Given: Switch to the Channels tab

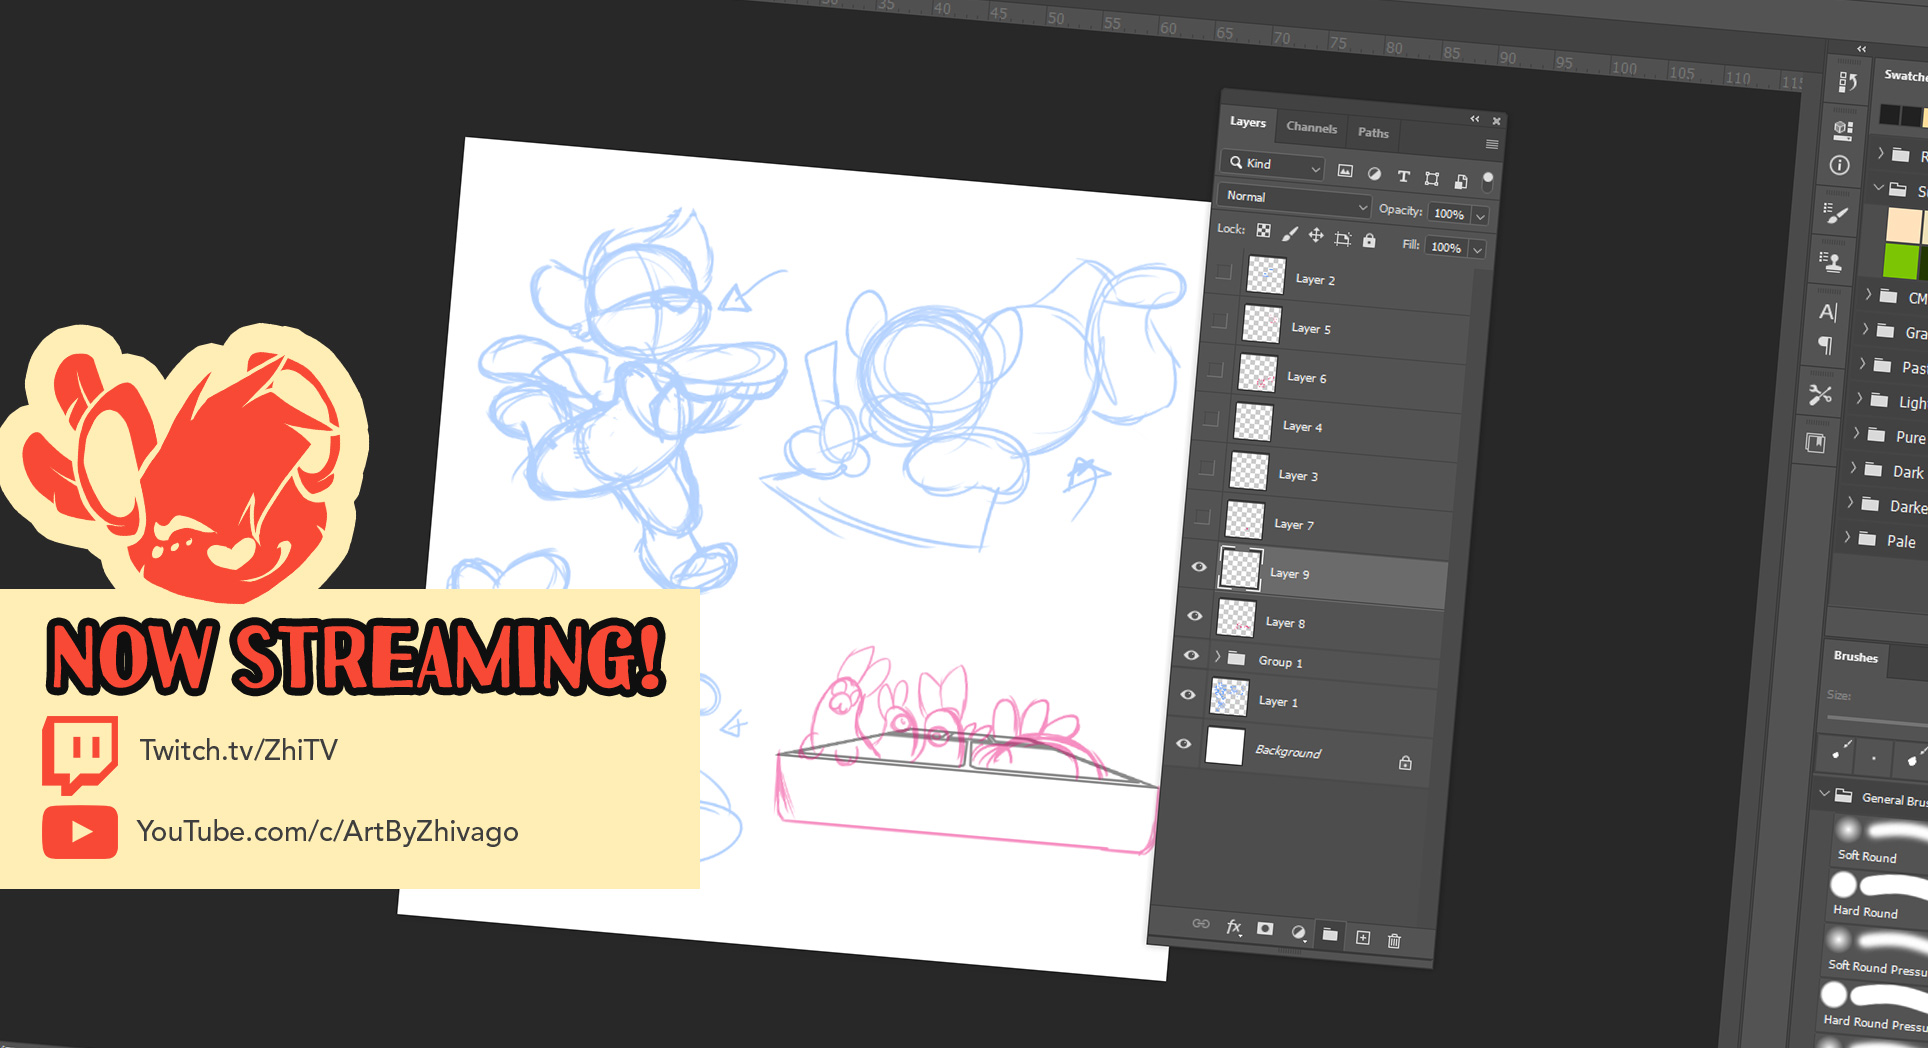Looking at the screenshot, I should pyautogui.click(x=1311, y=128).
